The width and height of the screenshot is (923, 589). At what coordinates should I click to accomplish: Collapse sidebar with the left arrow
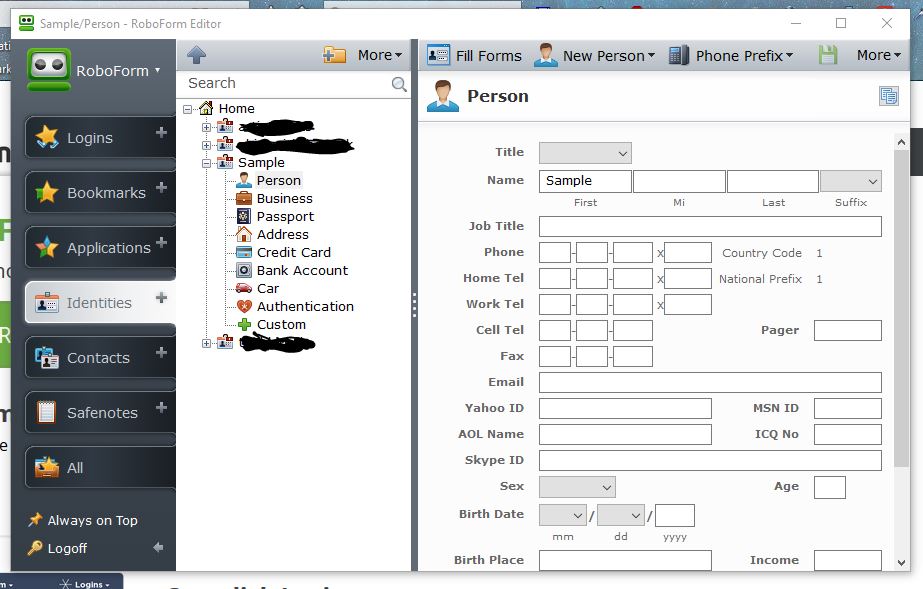(158, 548)
